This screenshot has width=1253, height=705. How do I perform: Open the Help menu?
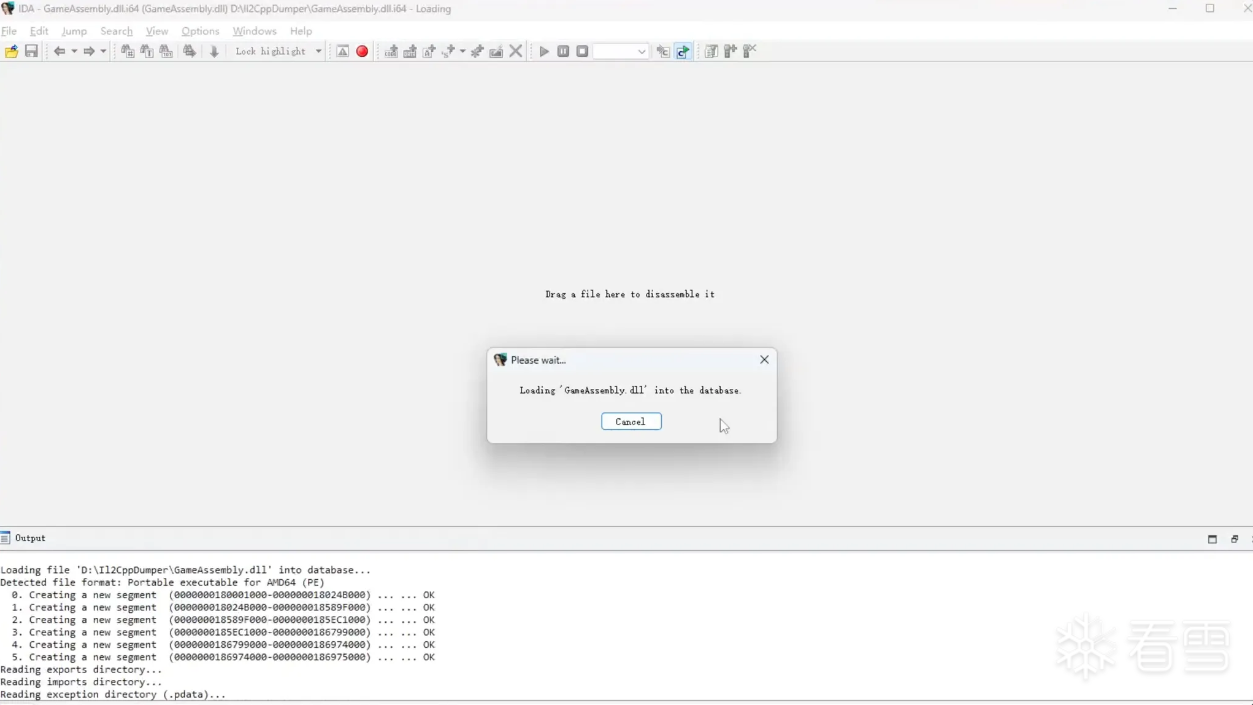[301, 31]
